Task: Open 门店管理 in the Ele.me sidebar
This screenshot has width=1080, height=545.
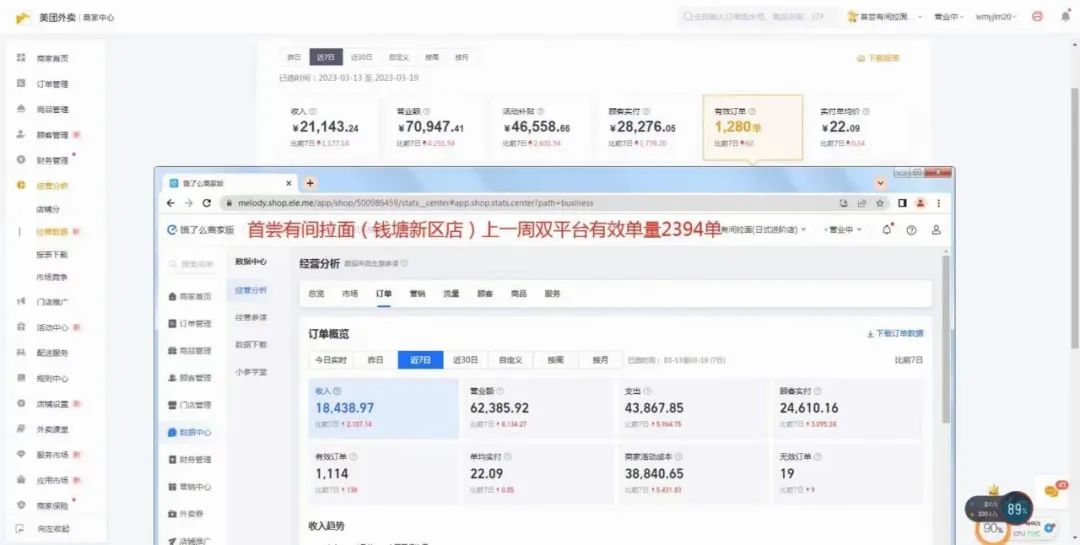Action: click(191, 405)
